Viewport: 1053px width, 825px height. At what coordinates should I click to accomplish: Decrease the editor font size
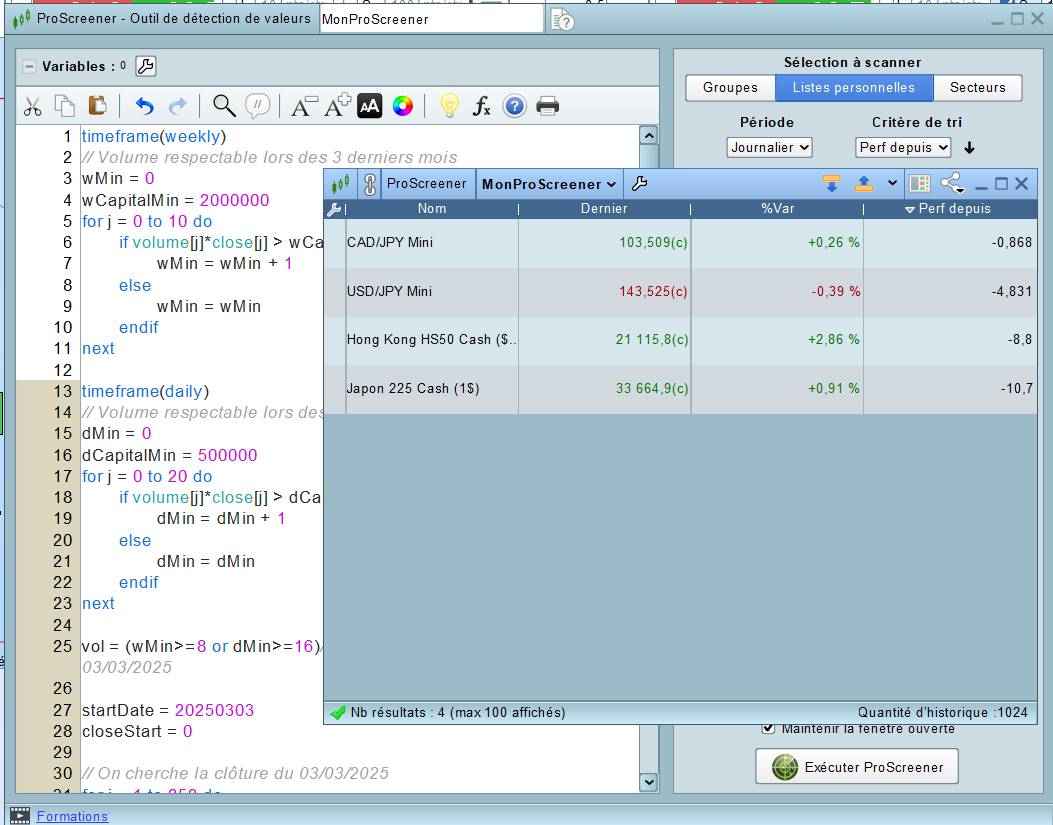tap(304, 106)
